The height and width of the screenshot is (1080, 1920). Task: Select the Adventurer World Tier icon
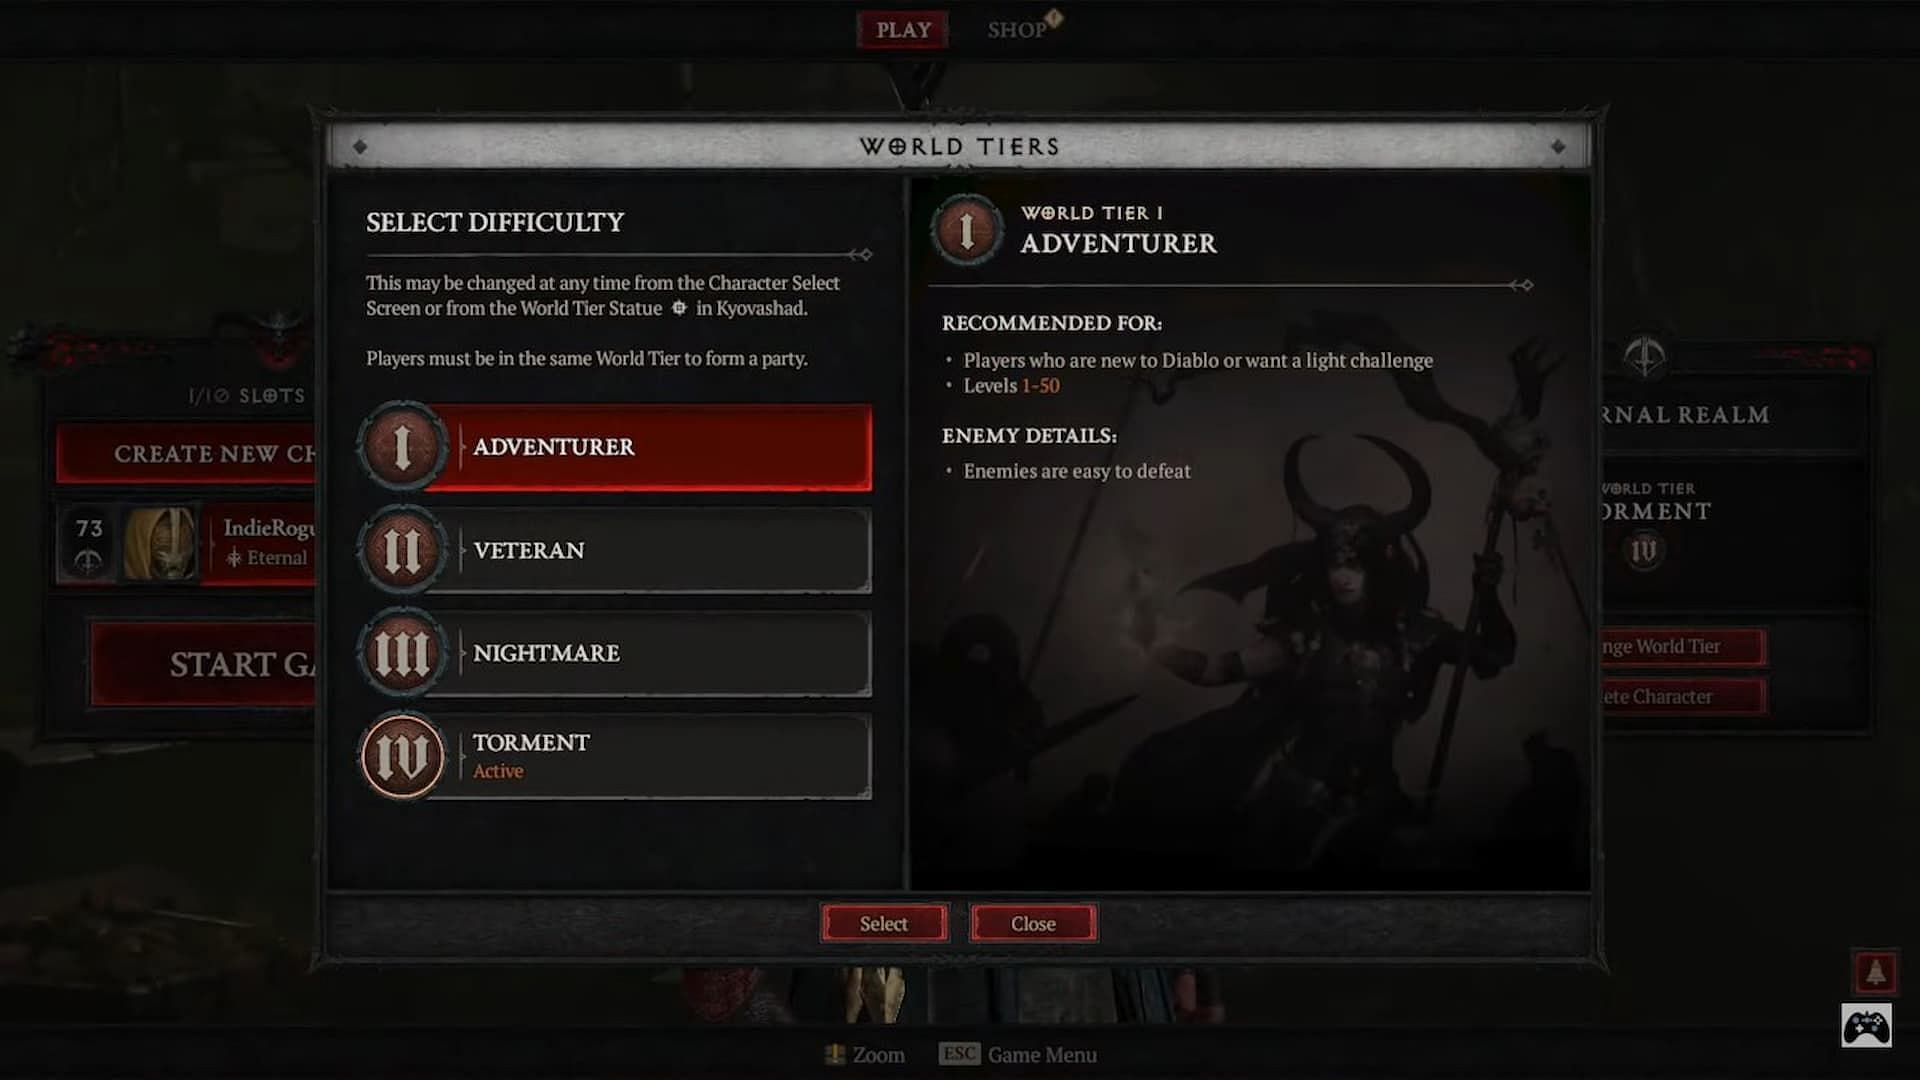click(x=402, y=446)
